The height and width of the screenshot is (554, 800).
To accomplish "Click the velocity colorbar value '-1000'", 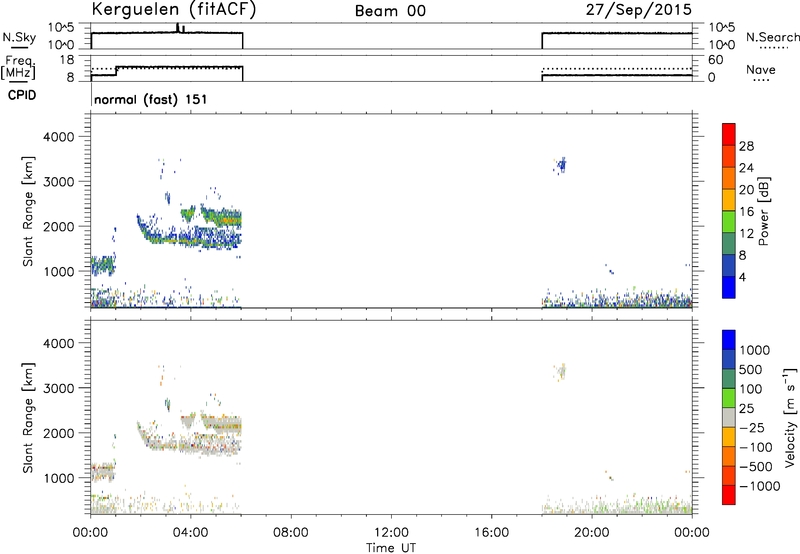I will pos(760,486).
